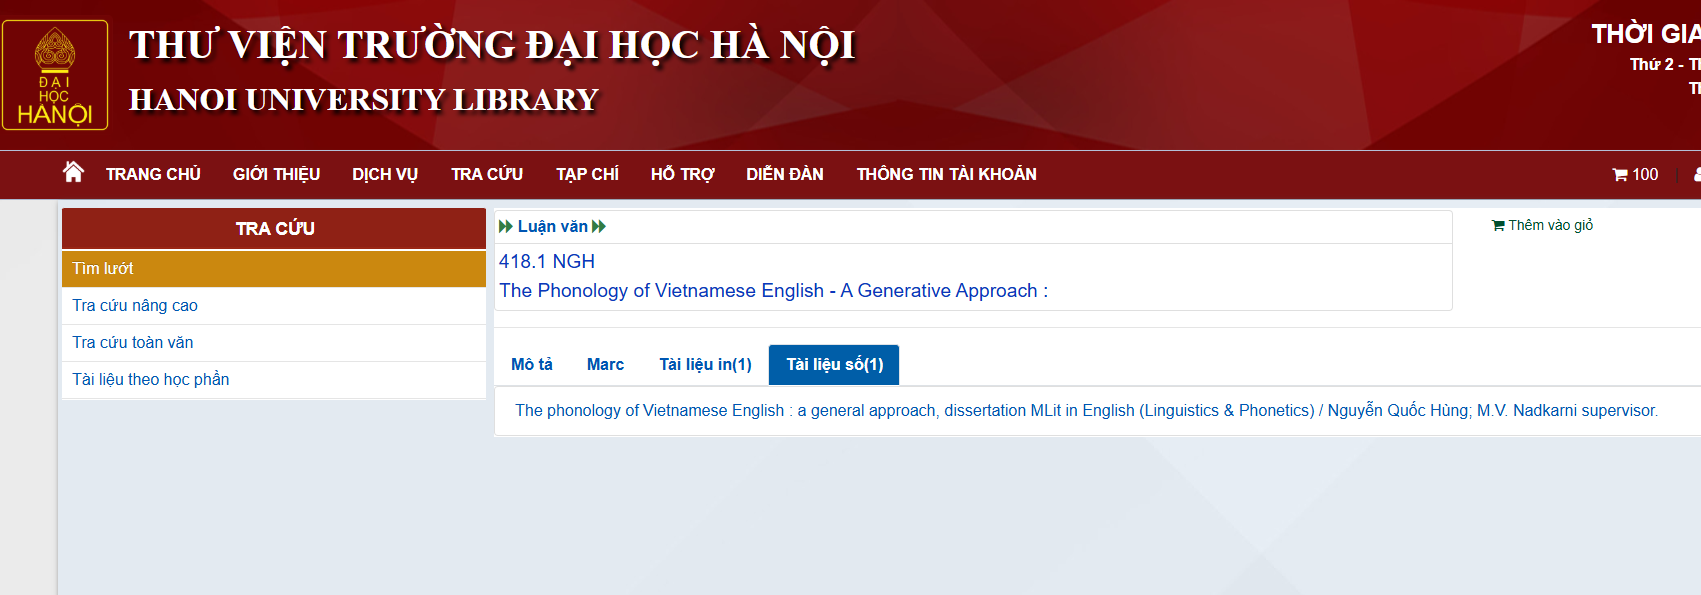
Task: Go to TẠP CHÍ in the menu bar
Action: 587,174
